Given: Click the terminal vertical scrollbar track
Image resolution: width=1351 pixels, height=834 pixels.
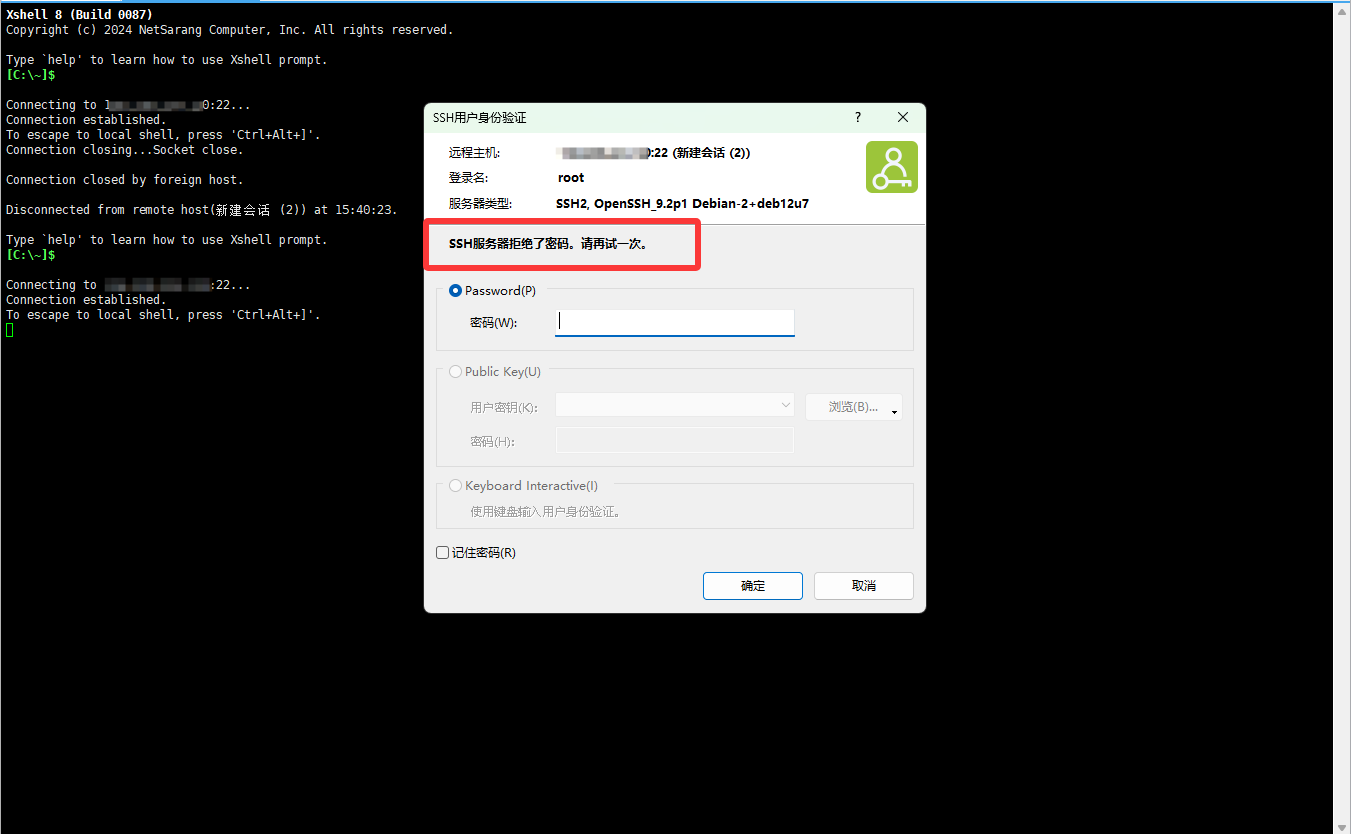Looking at the screenshot, I should coord(1342,400).
